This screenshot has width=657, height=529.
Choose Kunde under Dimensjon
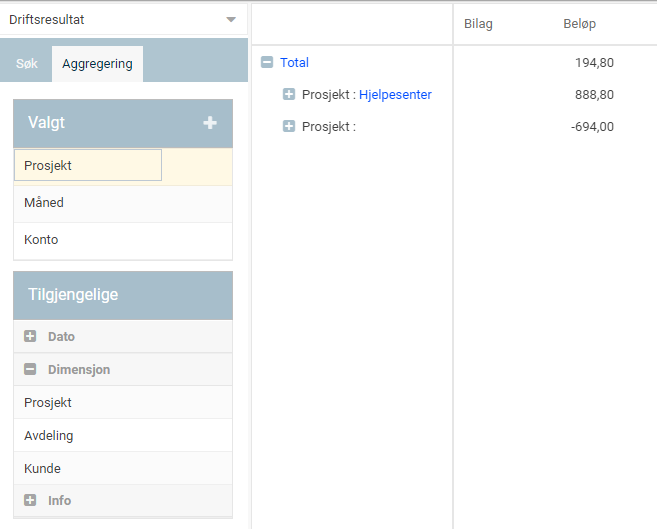[x=123, y=468]
